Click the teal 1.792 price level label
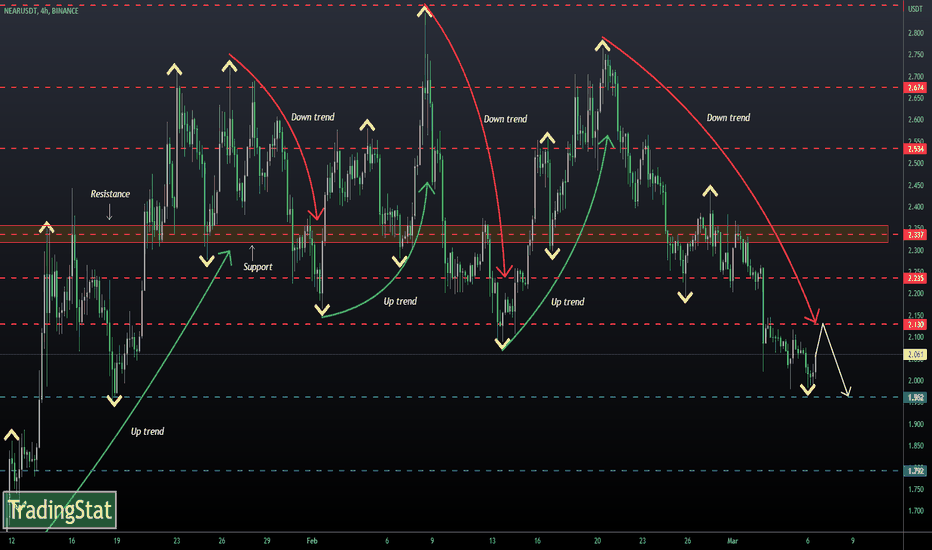The image size is (932, 550). point(915,471)
